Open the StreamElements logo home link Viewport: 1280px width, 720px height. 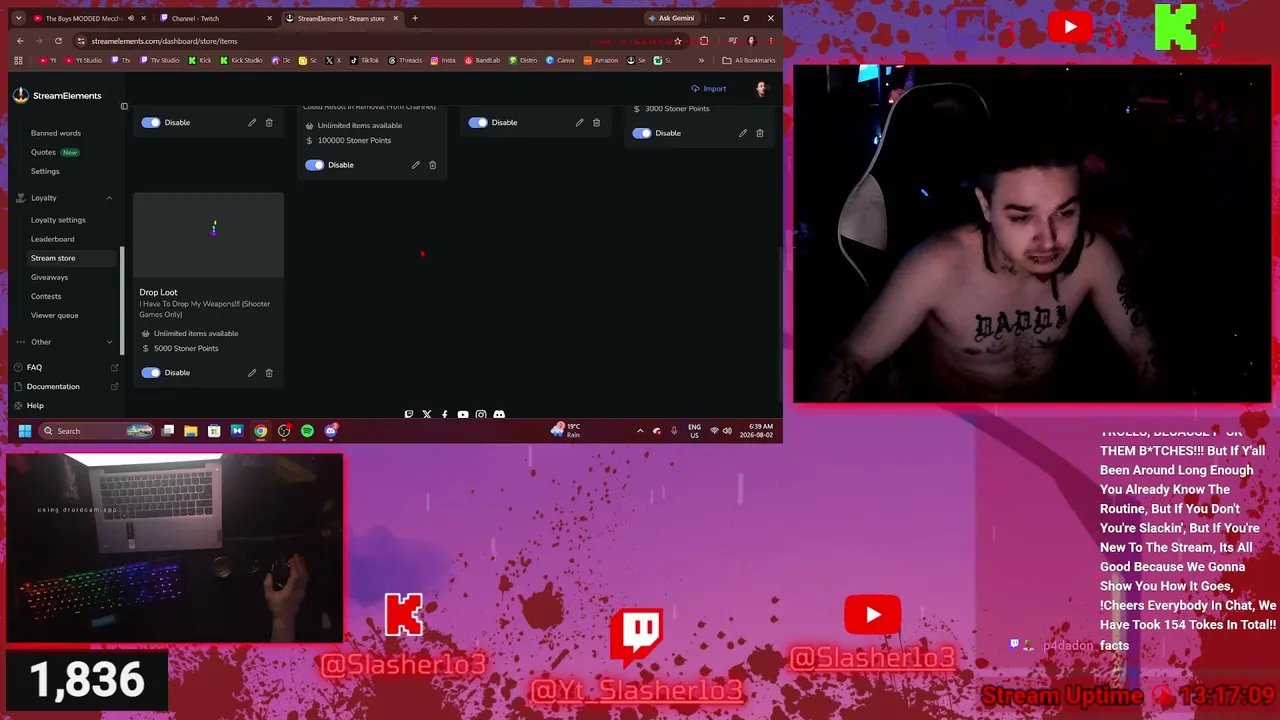57,96
